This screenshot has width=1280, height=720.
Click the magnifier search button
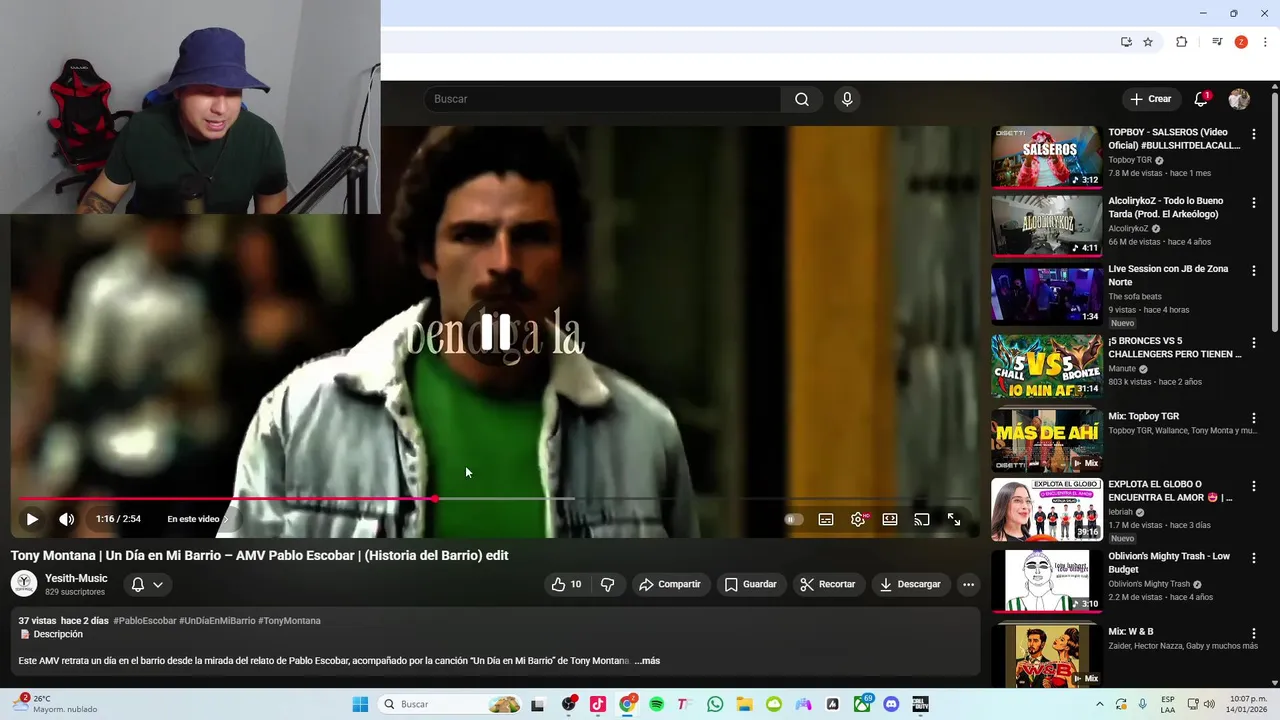[x=802, y=99]
